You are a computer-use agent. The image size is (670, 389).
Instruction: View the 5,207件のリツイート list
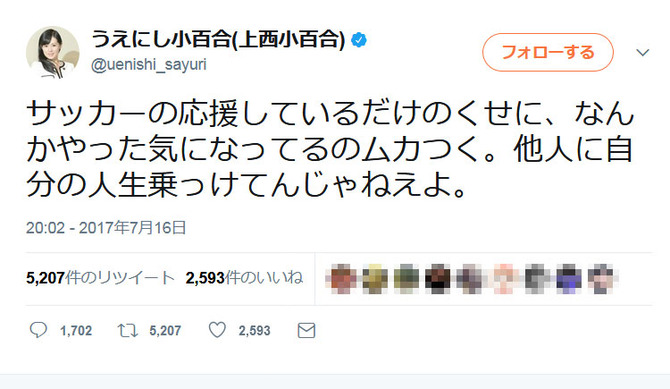click(100, 278)
